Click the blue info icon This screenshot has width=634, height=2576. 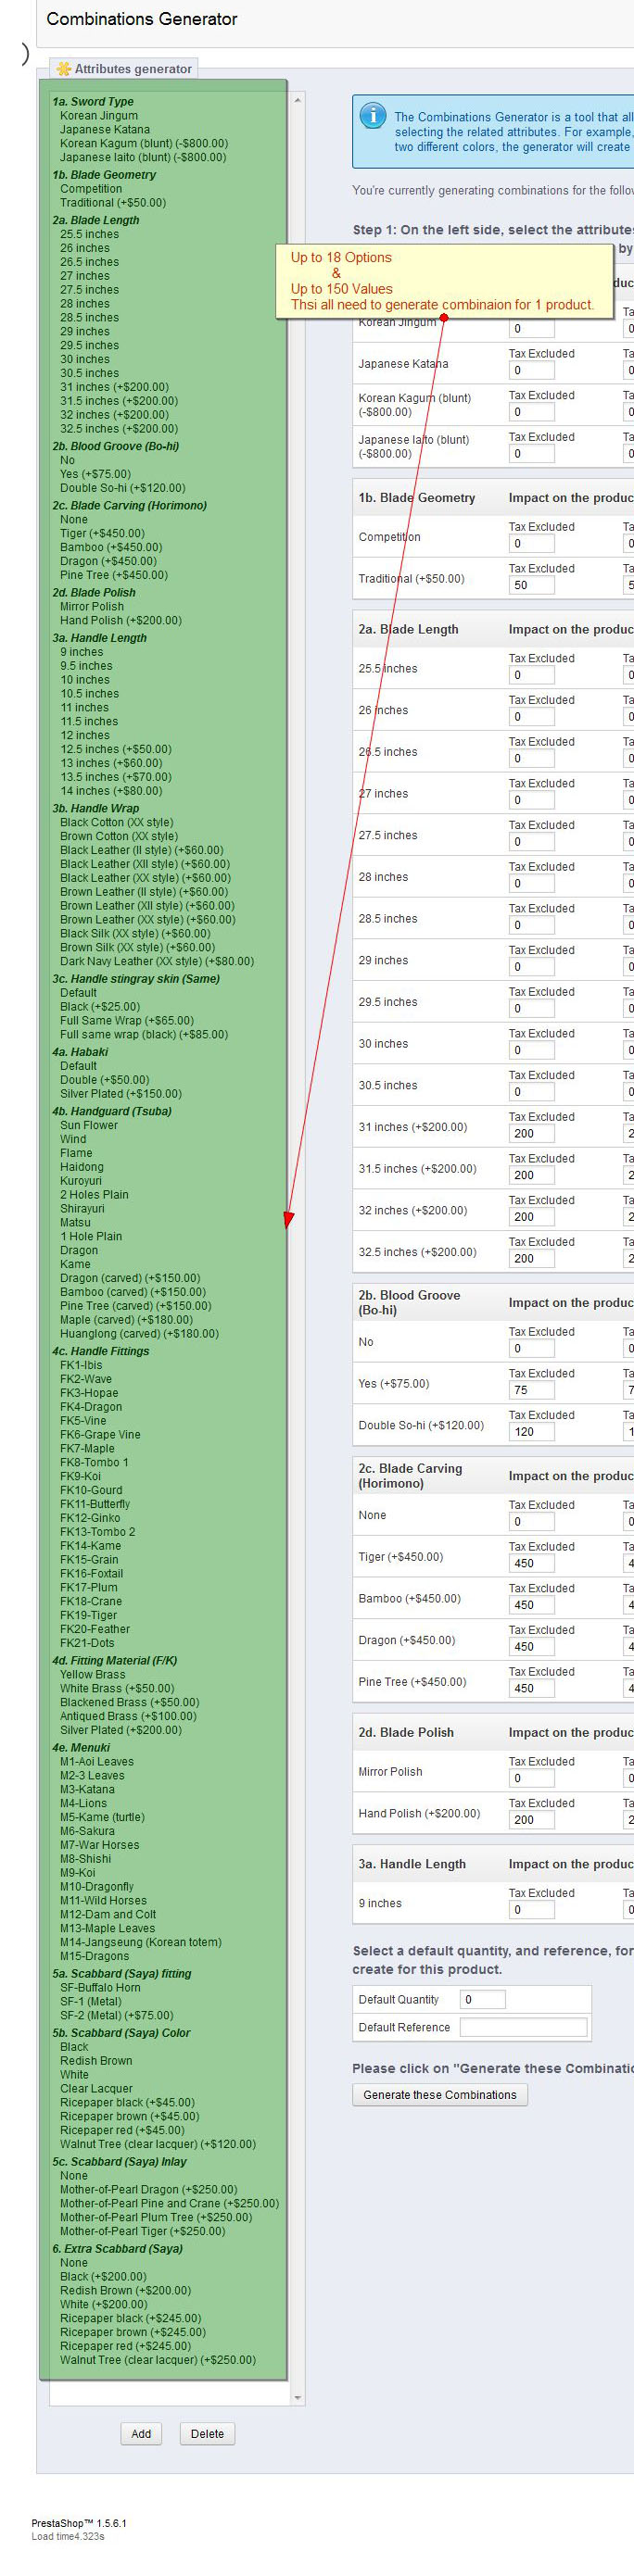[372, 116]
